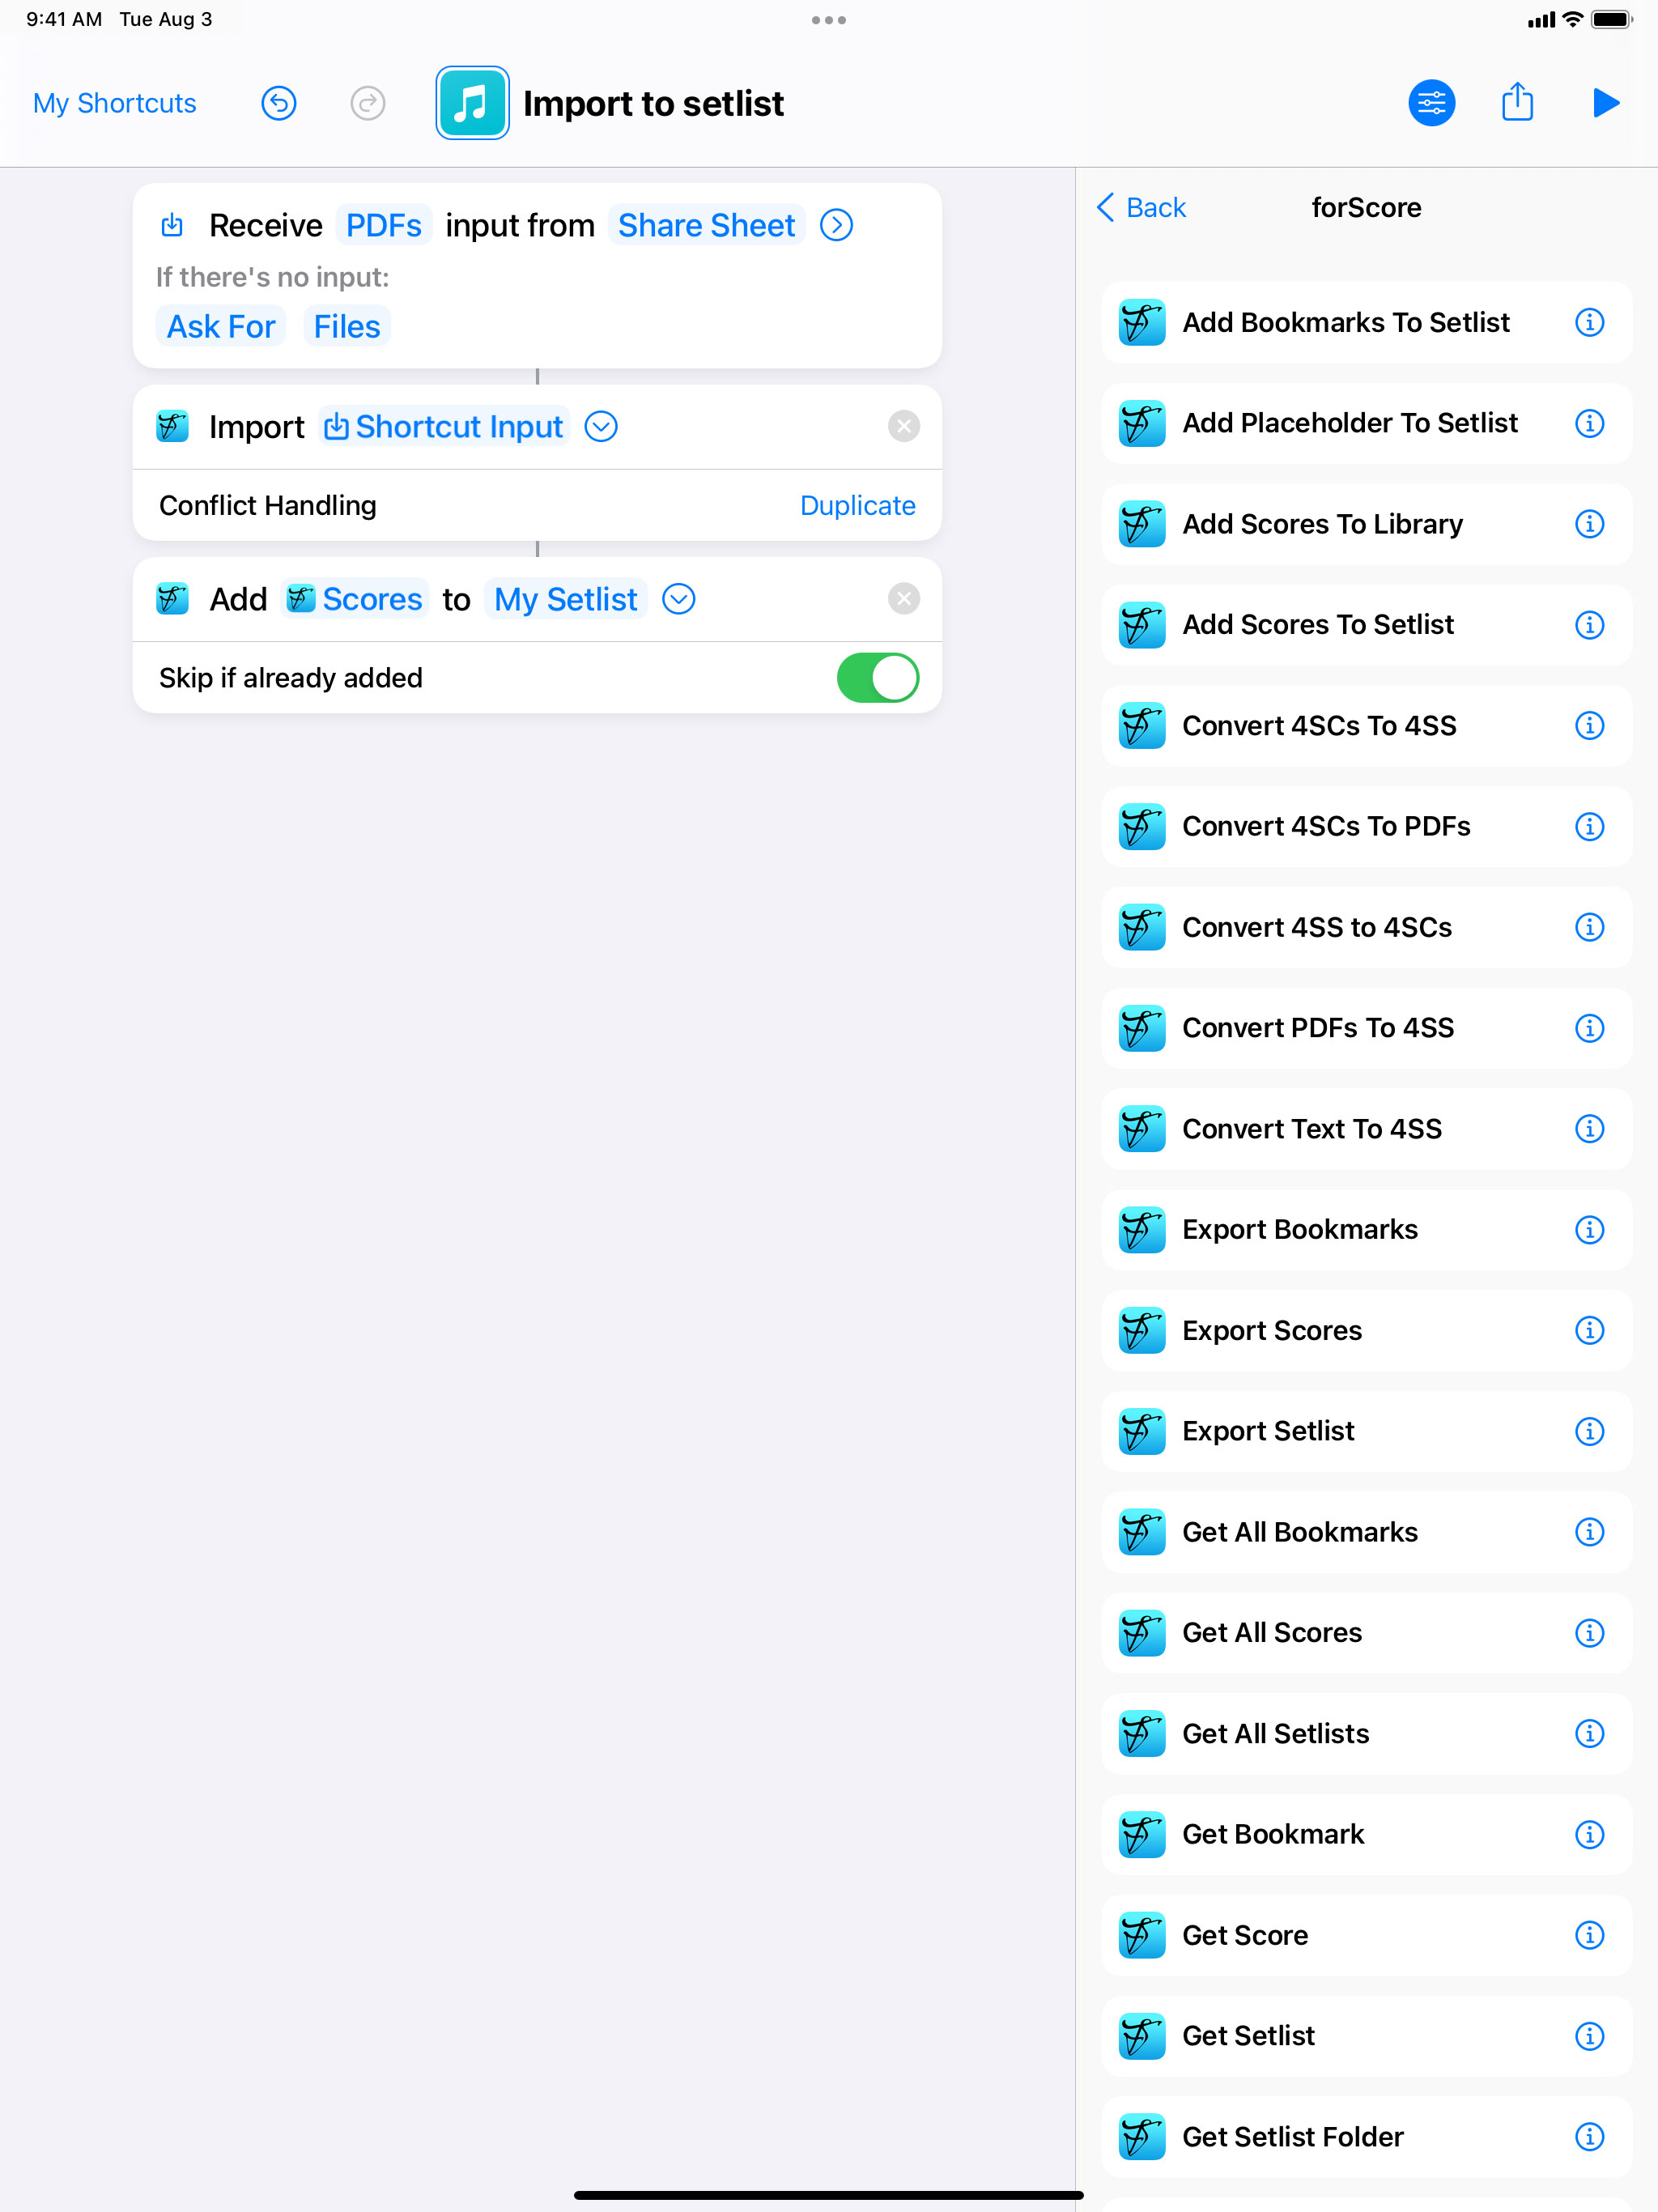The height and width of the screenshot is (2212, 1658).
Task: Show info for Export Bookmarks
Action: (1590, 1229)
